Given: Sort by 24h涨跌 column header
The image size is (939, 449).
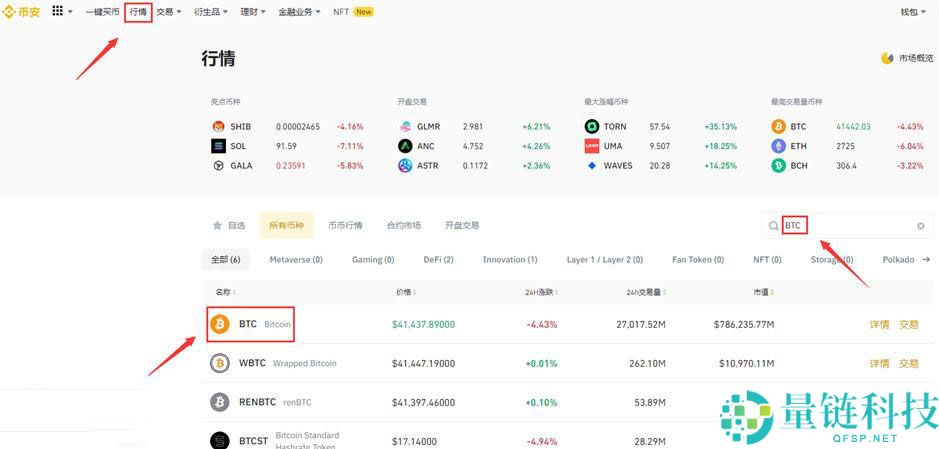Looking at the screenshot, I should click(540, 292).
